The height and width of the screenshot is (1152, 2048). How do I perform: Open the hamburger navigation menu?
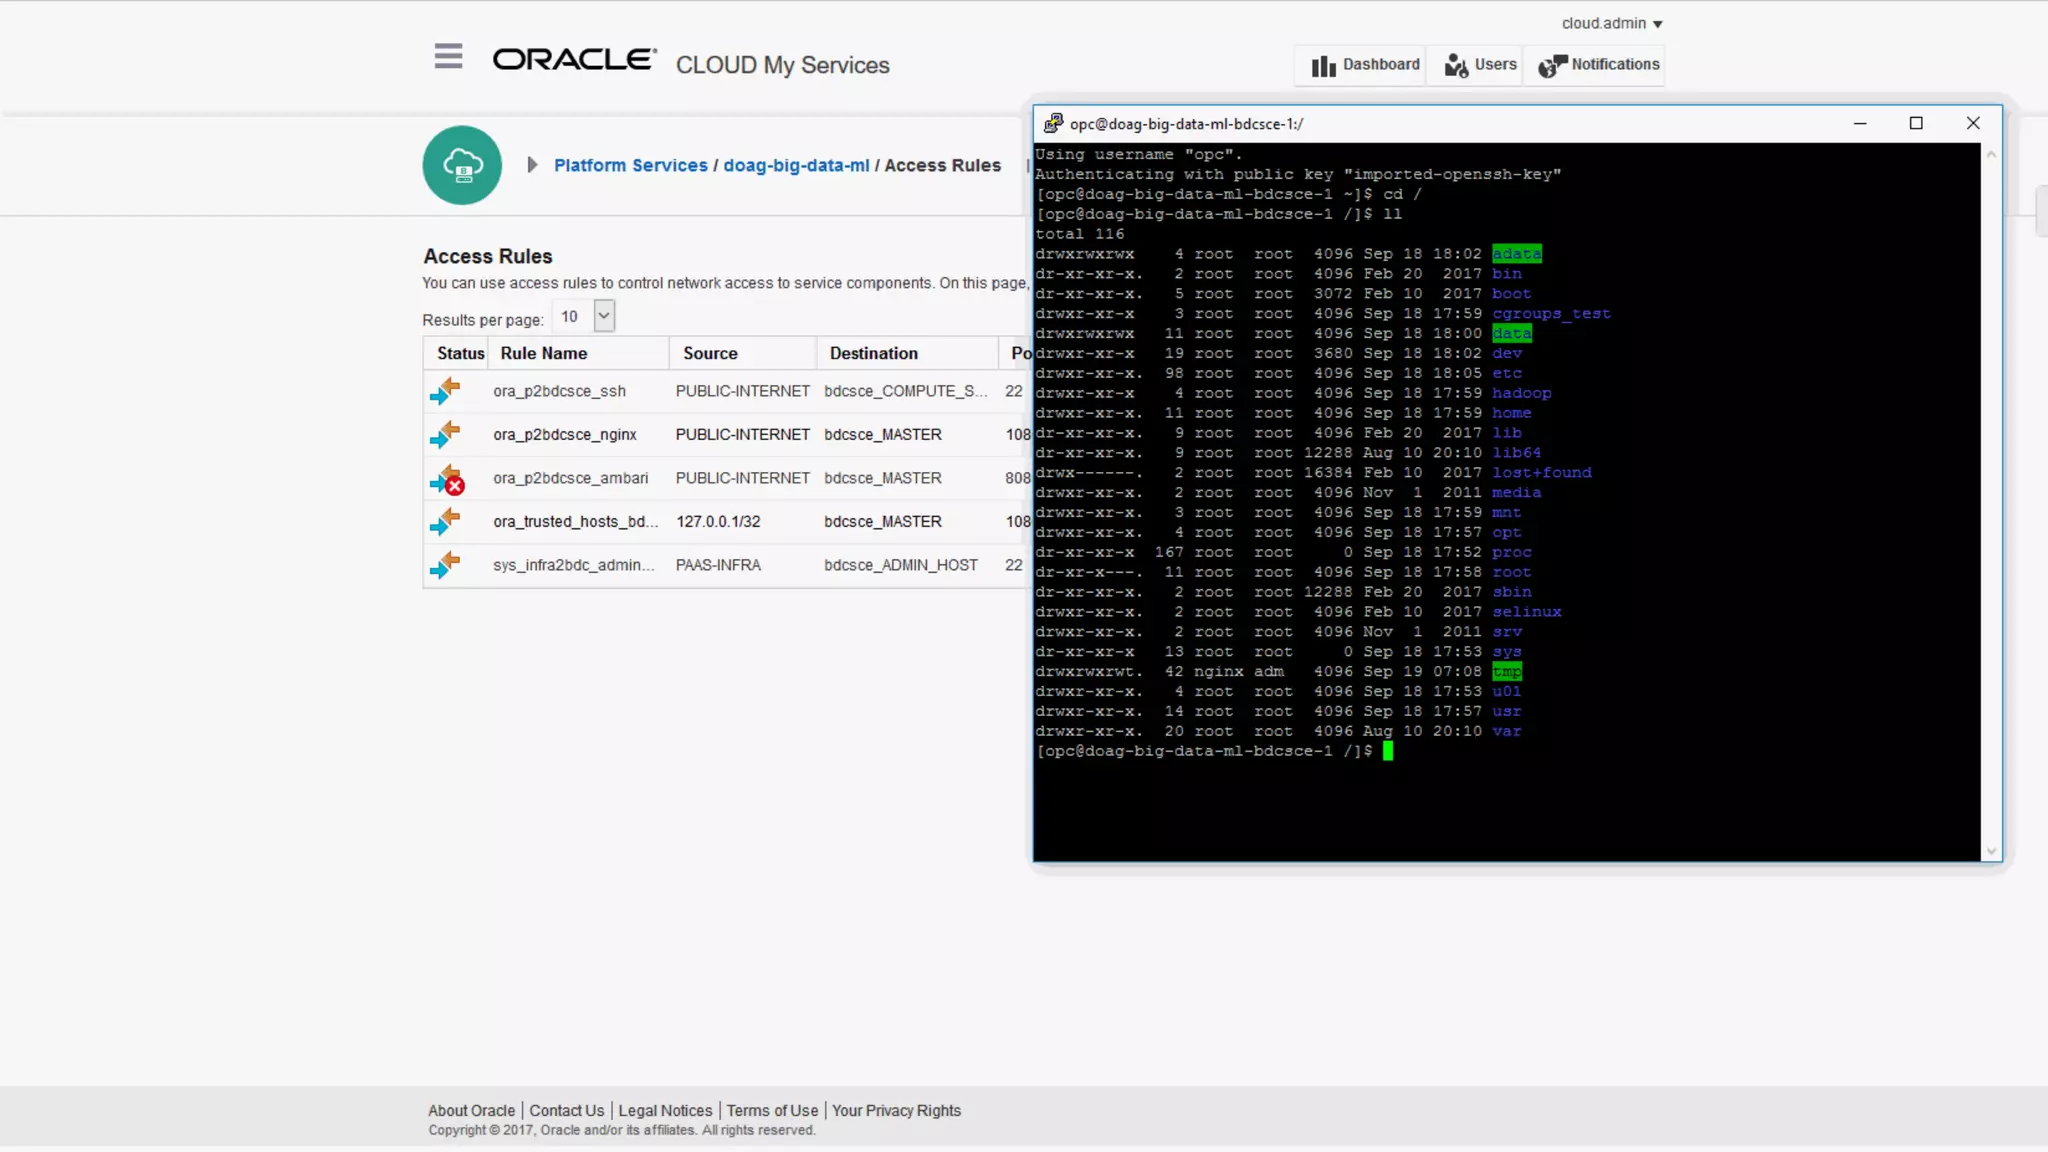[x=448, y=57]
